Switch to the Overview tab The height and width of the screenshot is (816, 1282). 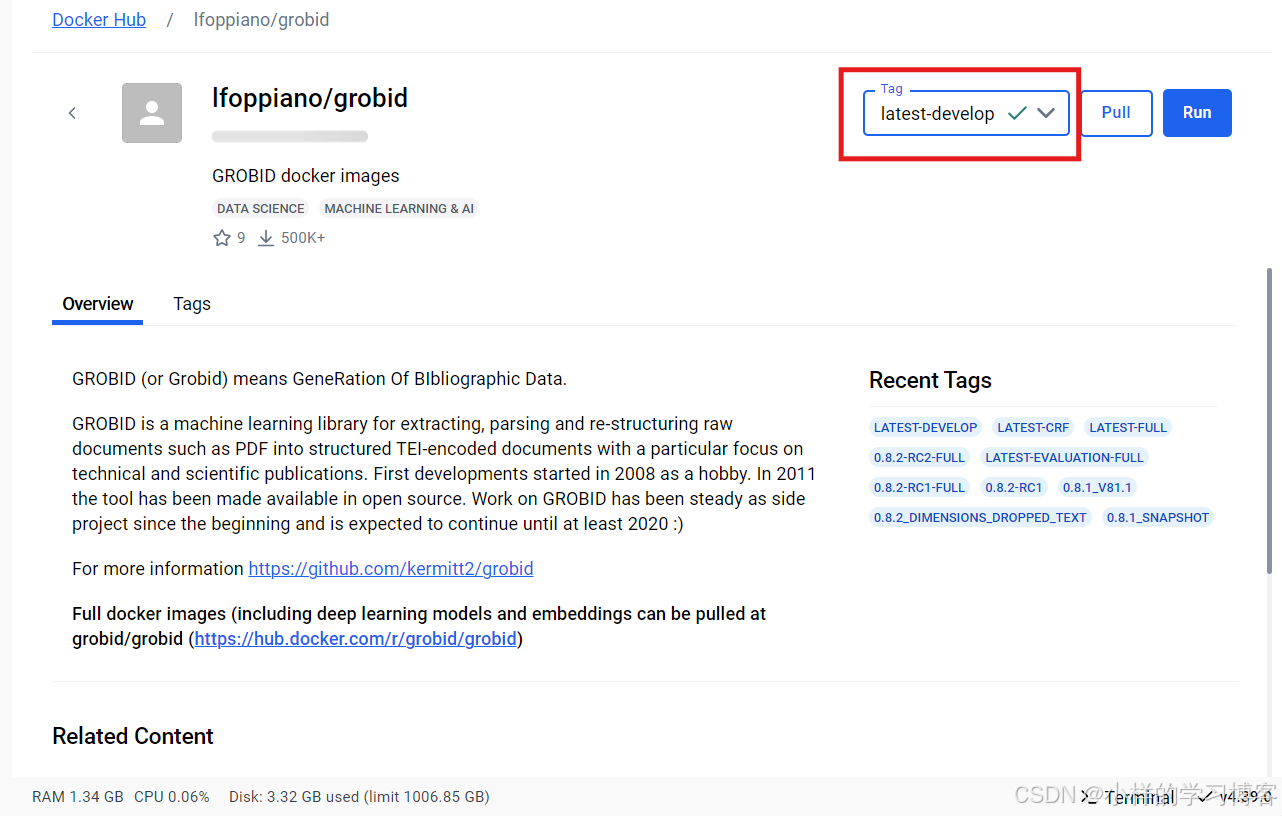pos(98,304)
